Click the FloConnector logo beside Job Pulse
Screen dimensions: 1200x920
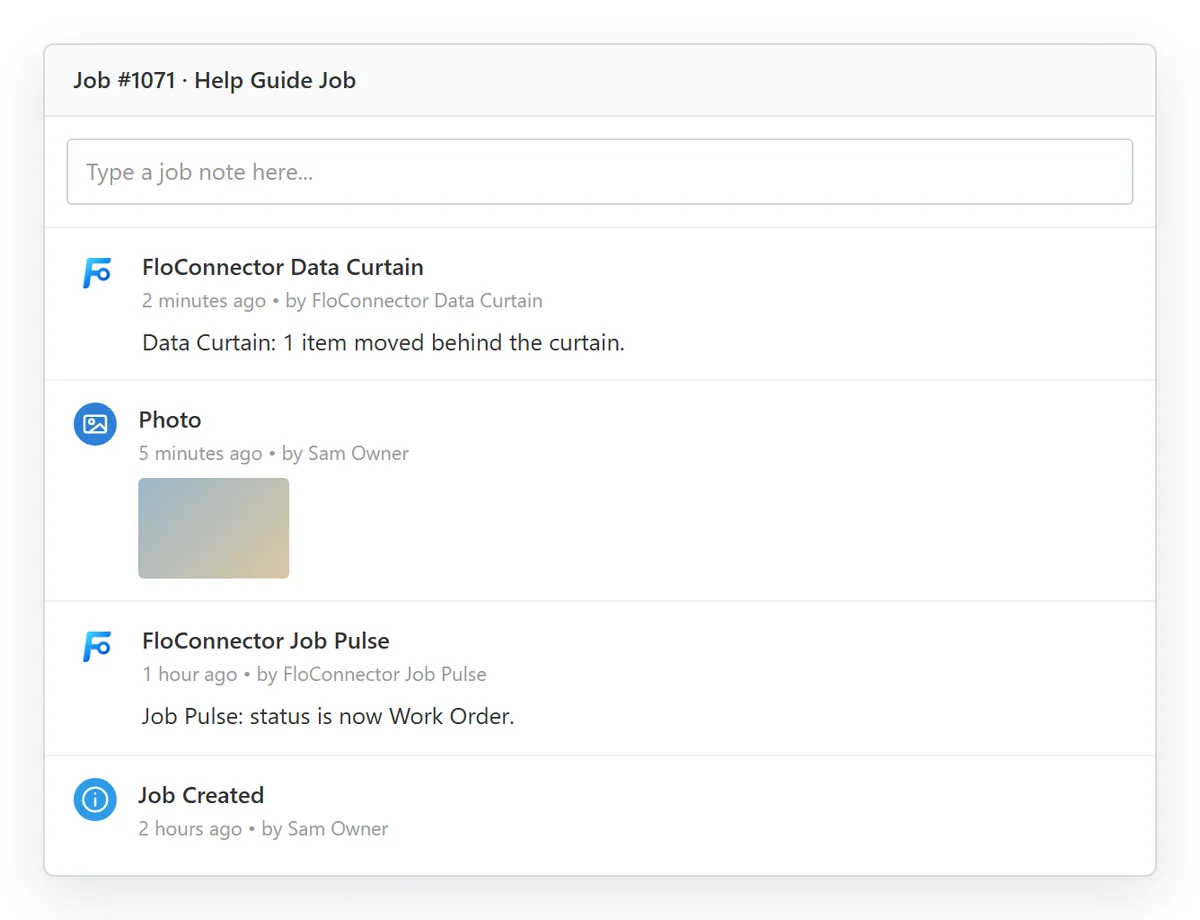96,647
